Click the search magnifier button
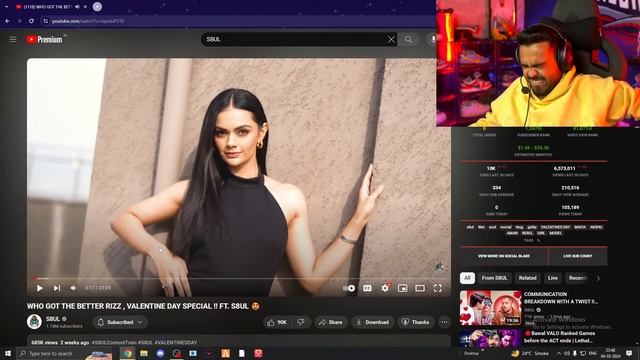Image resolution: width=640 pixels, height=360 pixels. pyautogui.click(x=408, y=39)
